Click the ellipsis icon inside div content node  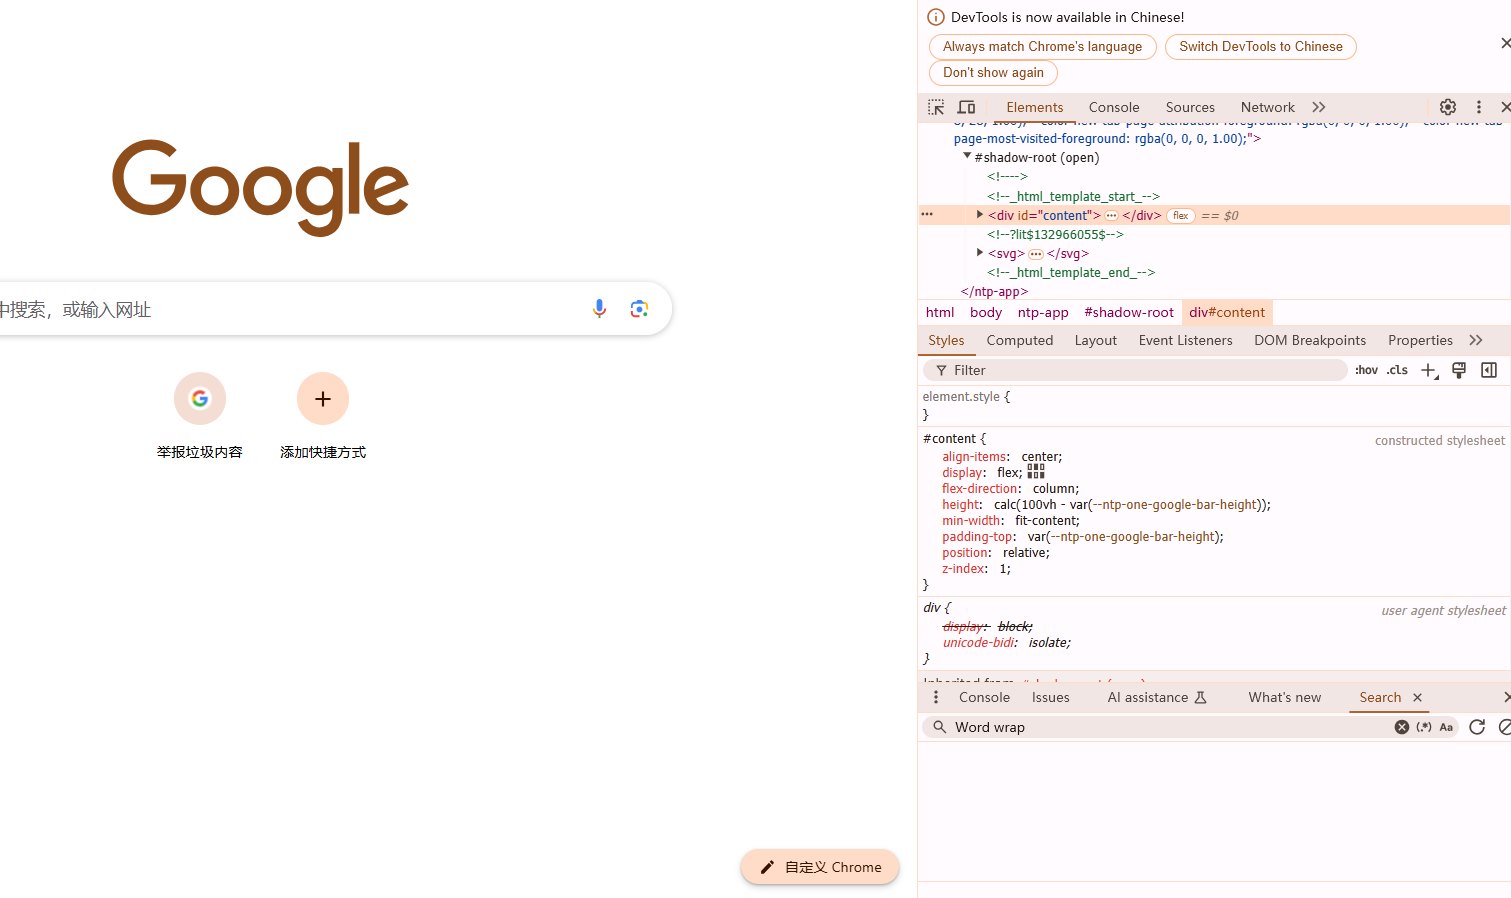(x=1111, y=215)
